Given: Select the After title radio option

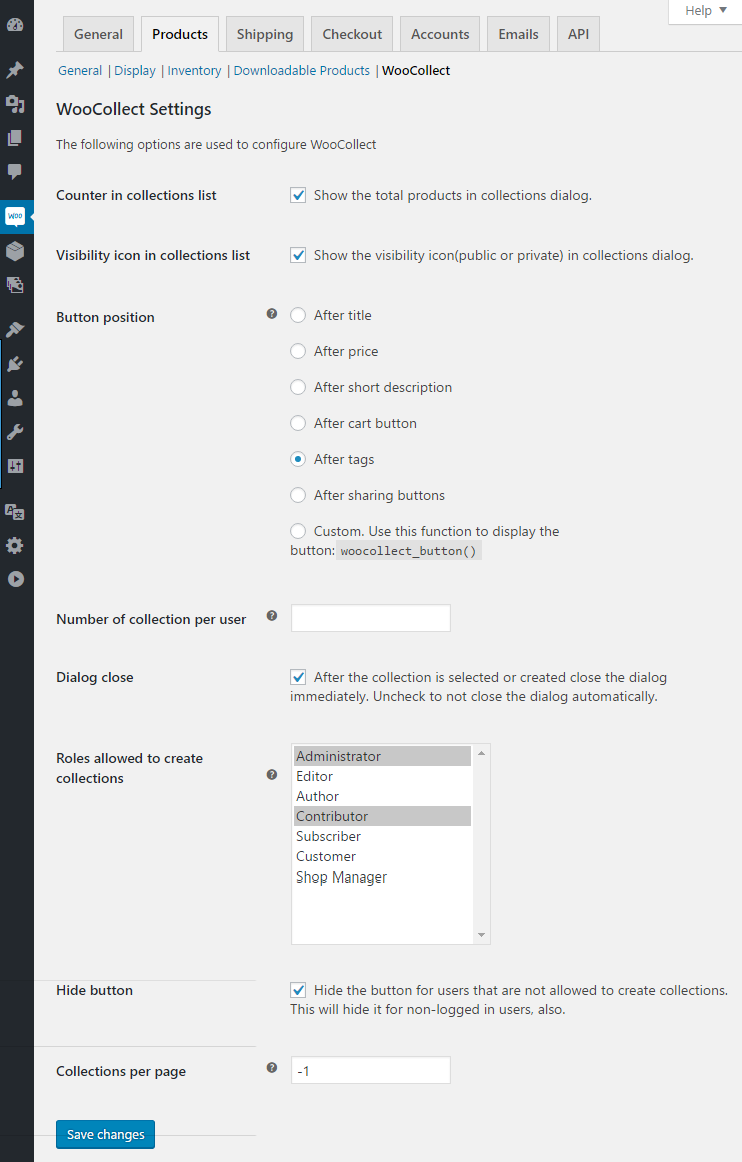Looking at the screenshot, I should (x=298, y=315).
